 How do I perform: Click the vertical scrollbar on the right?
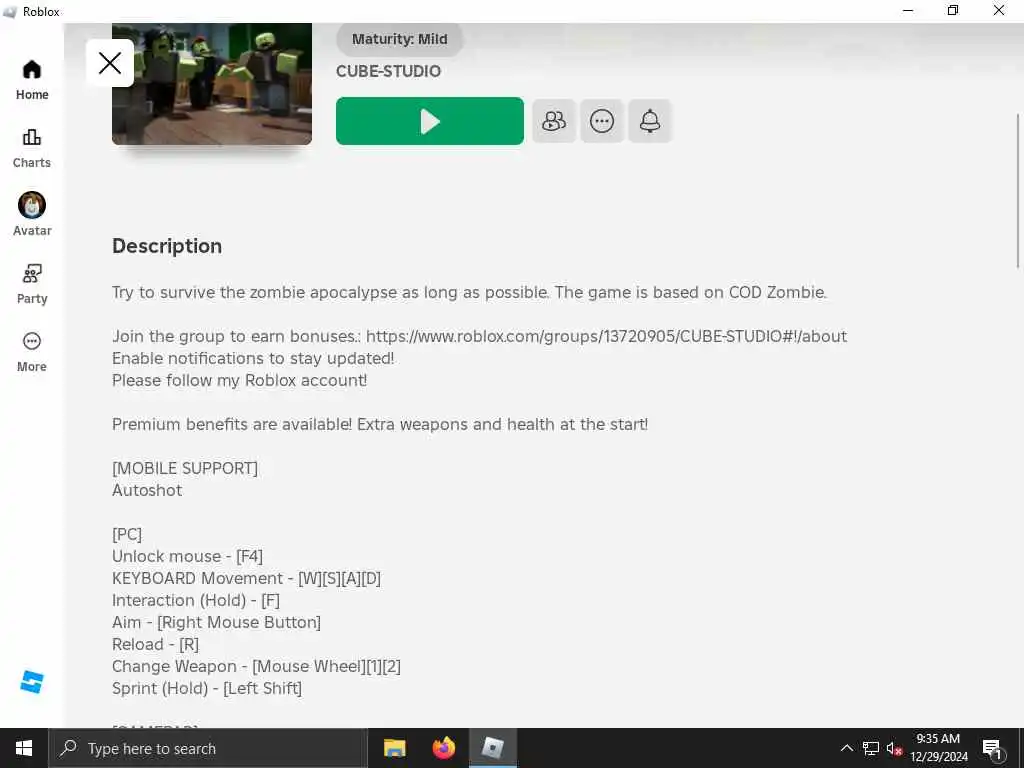1017,191
